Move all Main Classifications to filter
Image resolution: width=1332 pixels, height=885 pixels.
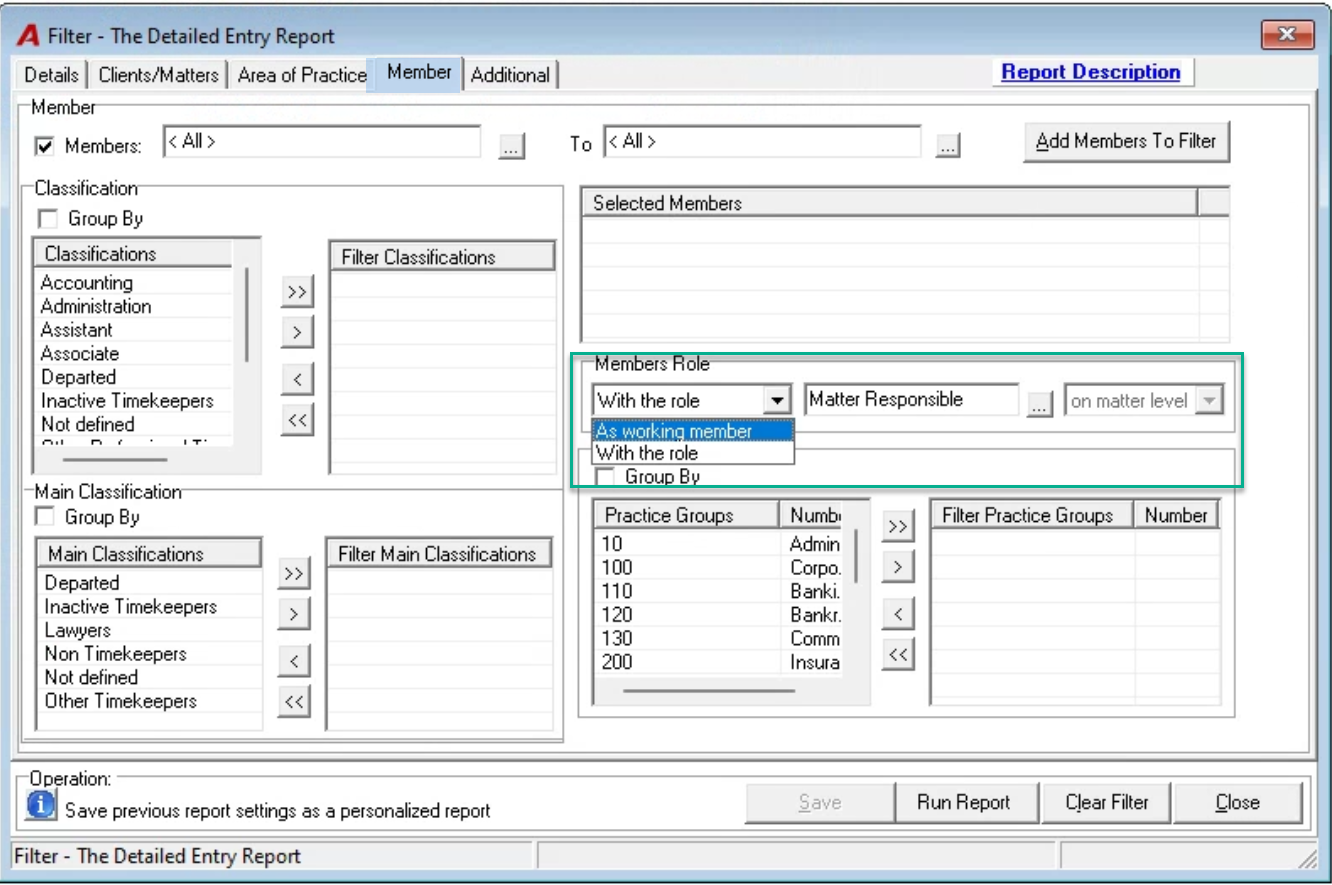tap(293, 573)
